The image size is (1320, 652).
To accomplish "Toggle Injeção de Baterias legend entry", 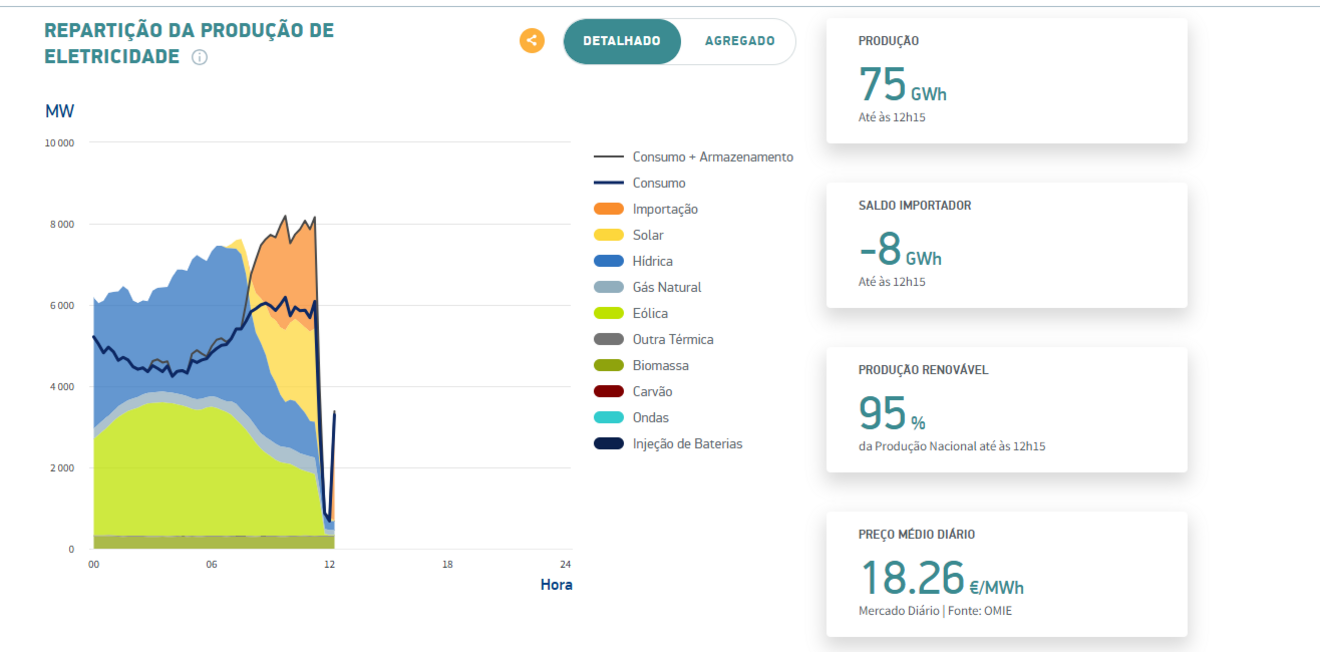I will (687, 443).
